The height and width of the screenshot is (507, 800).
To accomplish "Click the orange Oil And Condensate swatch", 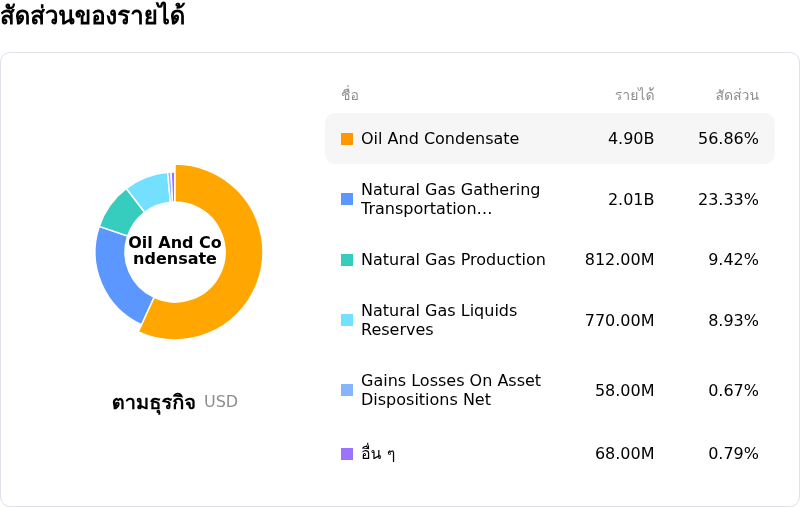I will [x=347, y=139].
